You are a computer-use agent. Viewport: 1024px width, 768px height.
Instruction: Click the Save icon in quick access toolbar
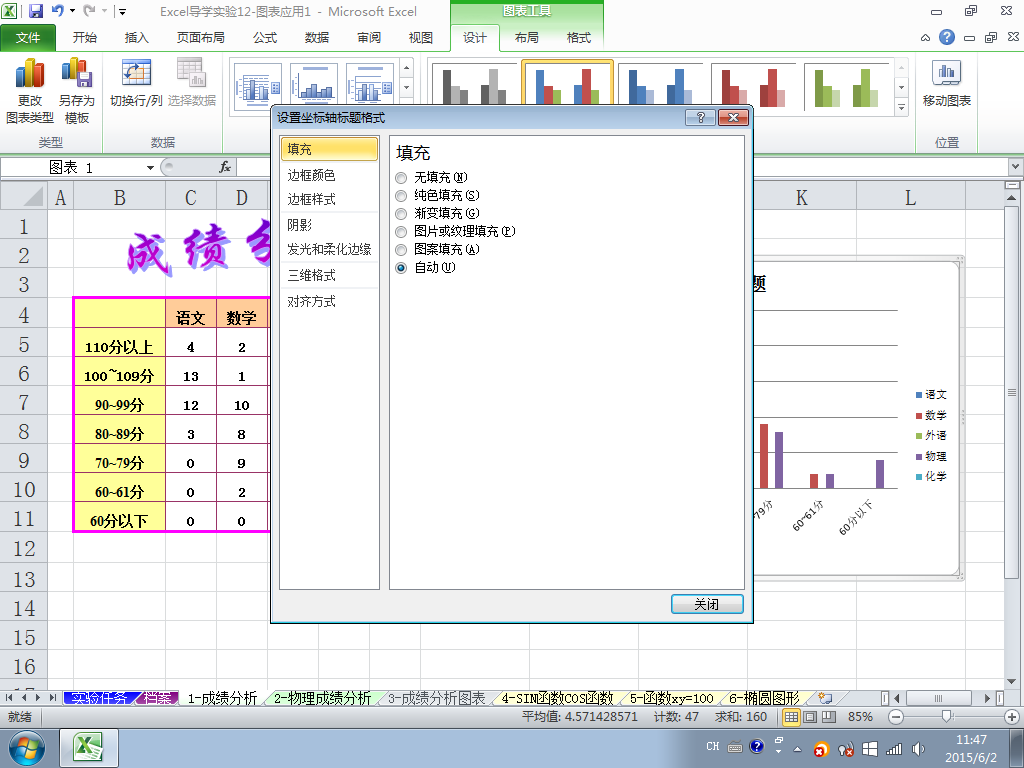click(x=36, y=11)
